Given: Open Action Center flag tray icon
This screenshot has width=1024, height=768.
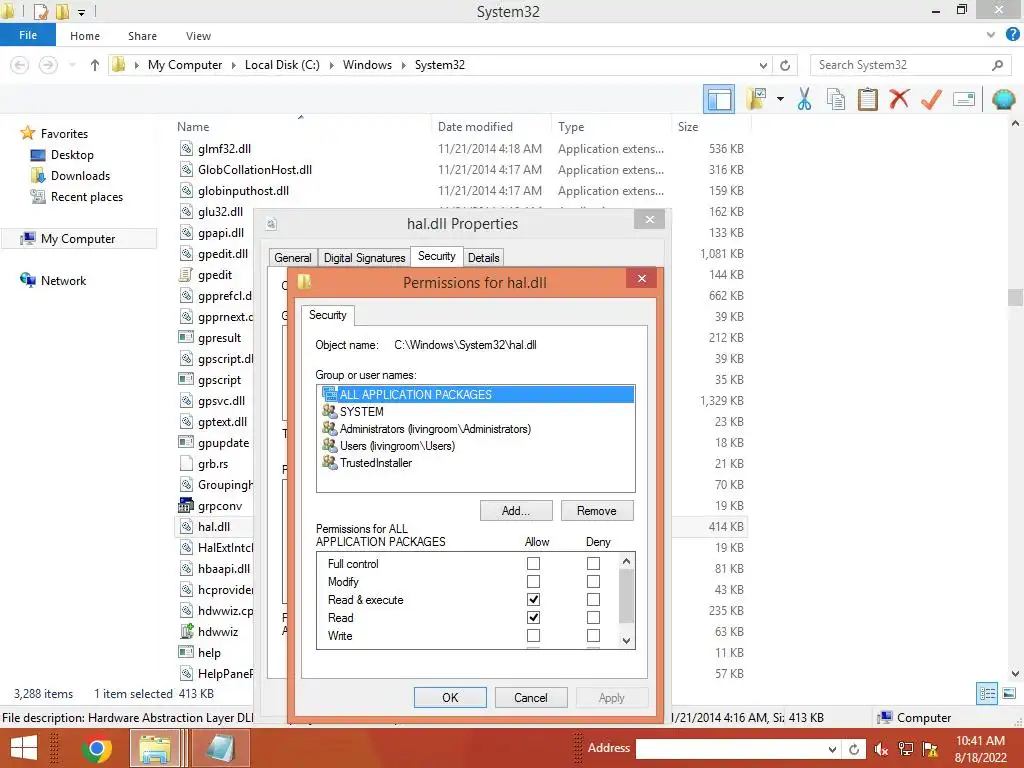Looking at the screenshot, I should tap(930, 749).
